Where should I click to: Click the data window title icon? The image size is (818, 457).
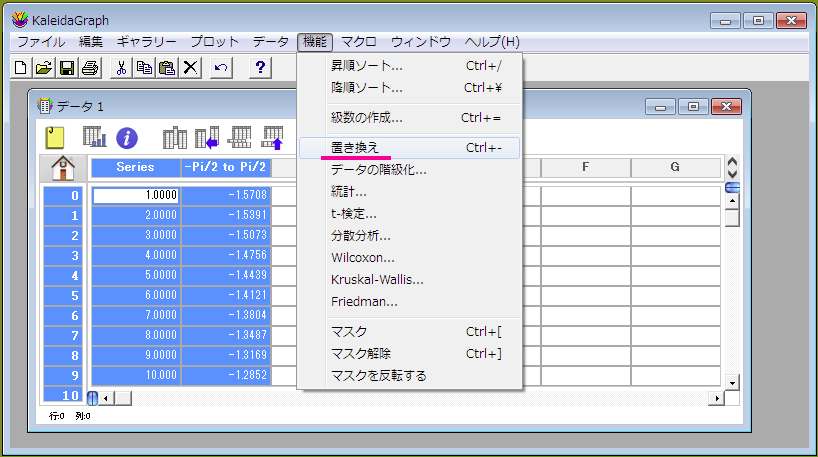(x=45, y=106)
